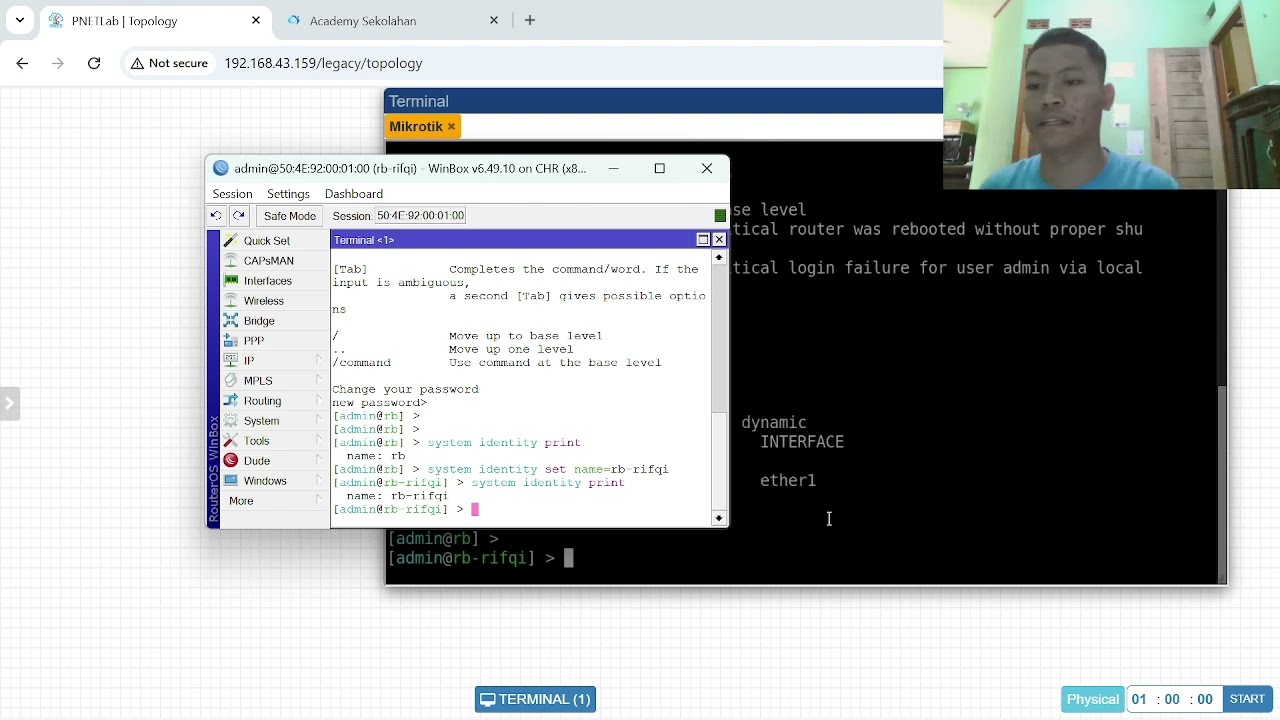The image size is (1280, 720).
Task: Close the Mikrotik tab in PNETLab terminal
Action: 451,127
